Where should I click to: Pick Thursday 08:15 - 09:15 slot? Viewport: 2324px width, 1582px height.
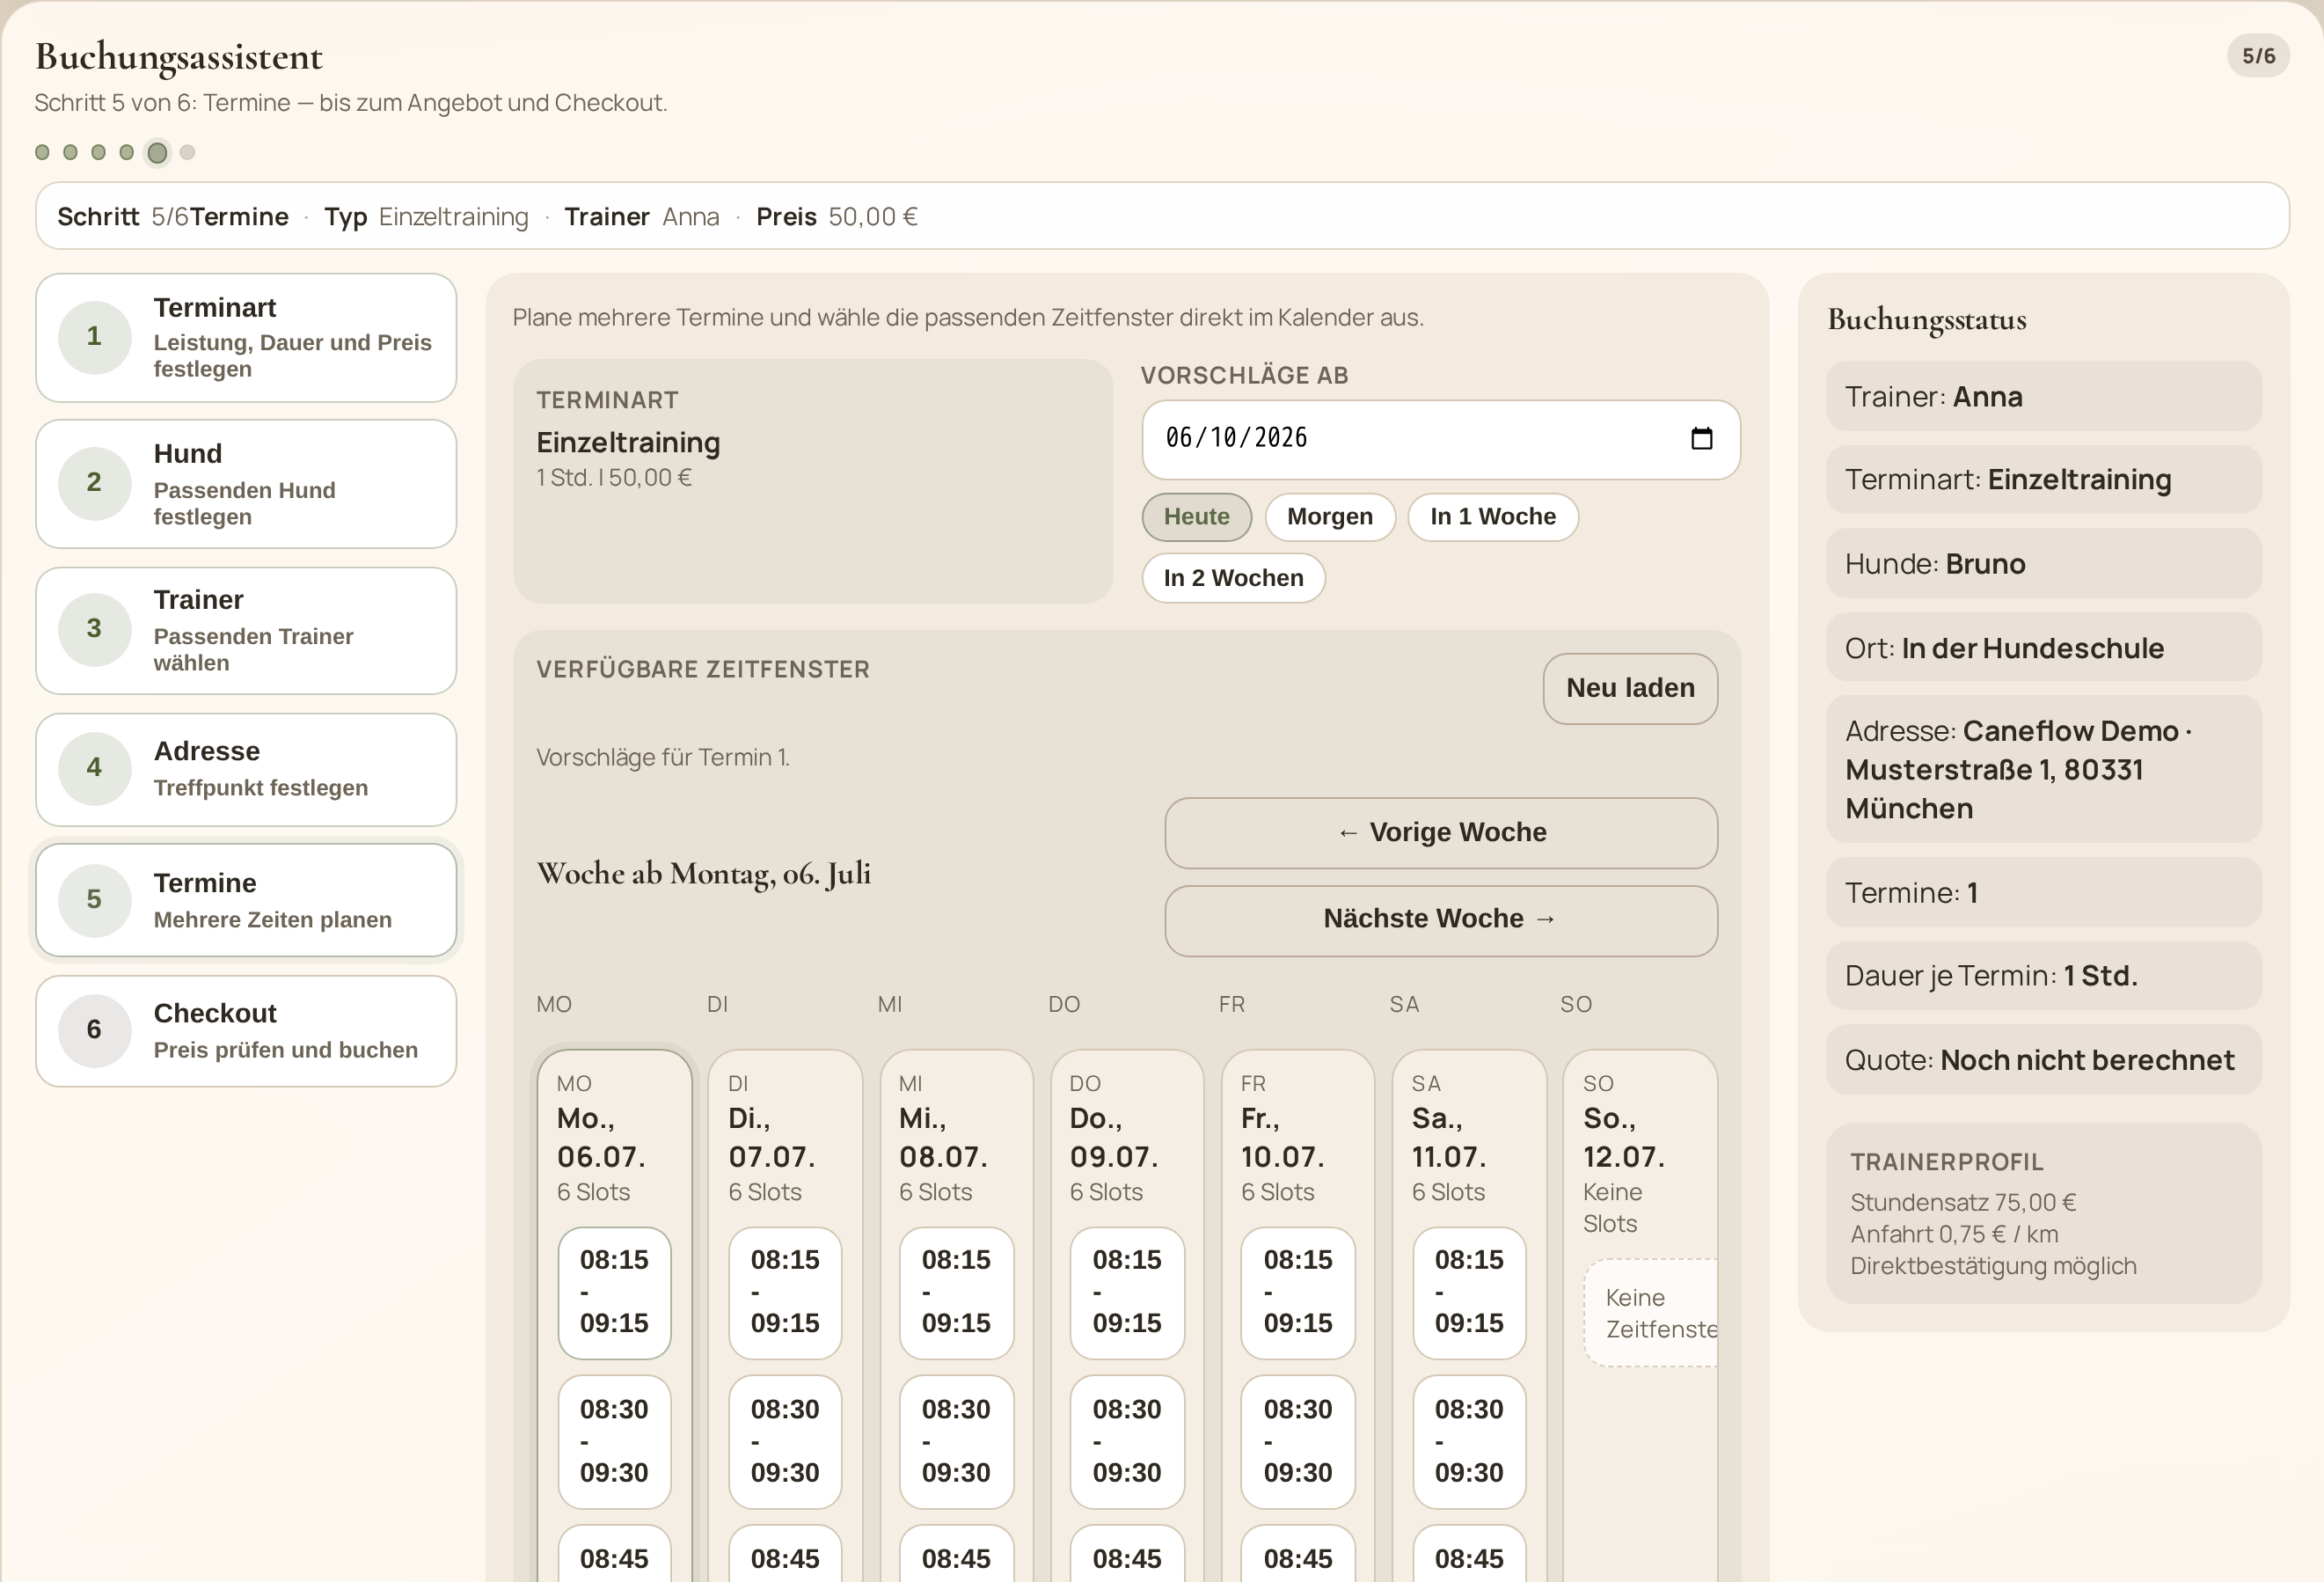tap(1127, 1292)
